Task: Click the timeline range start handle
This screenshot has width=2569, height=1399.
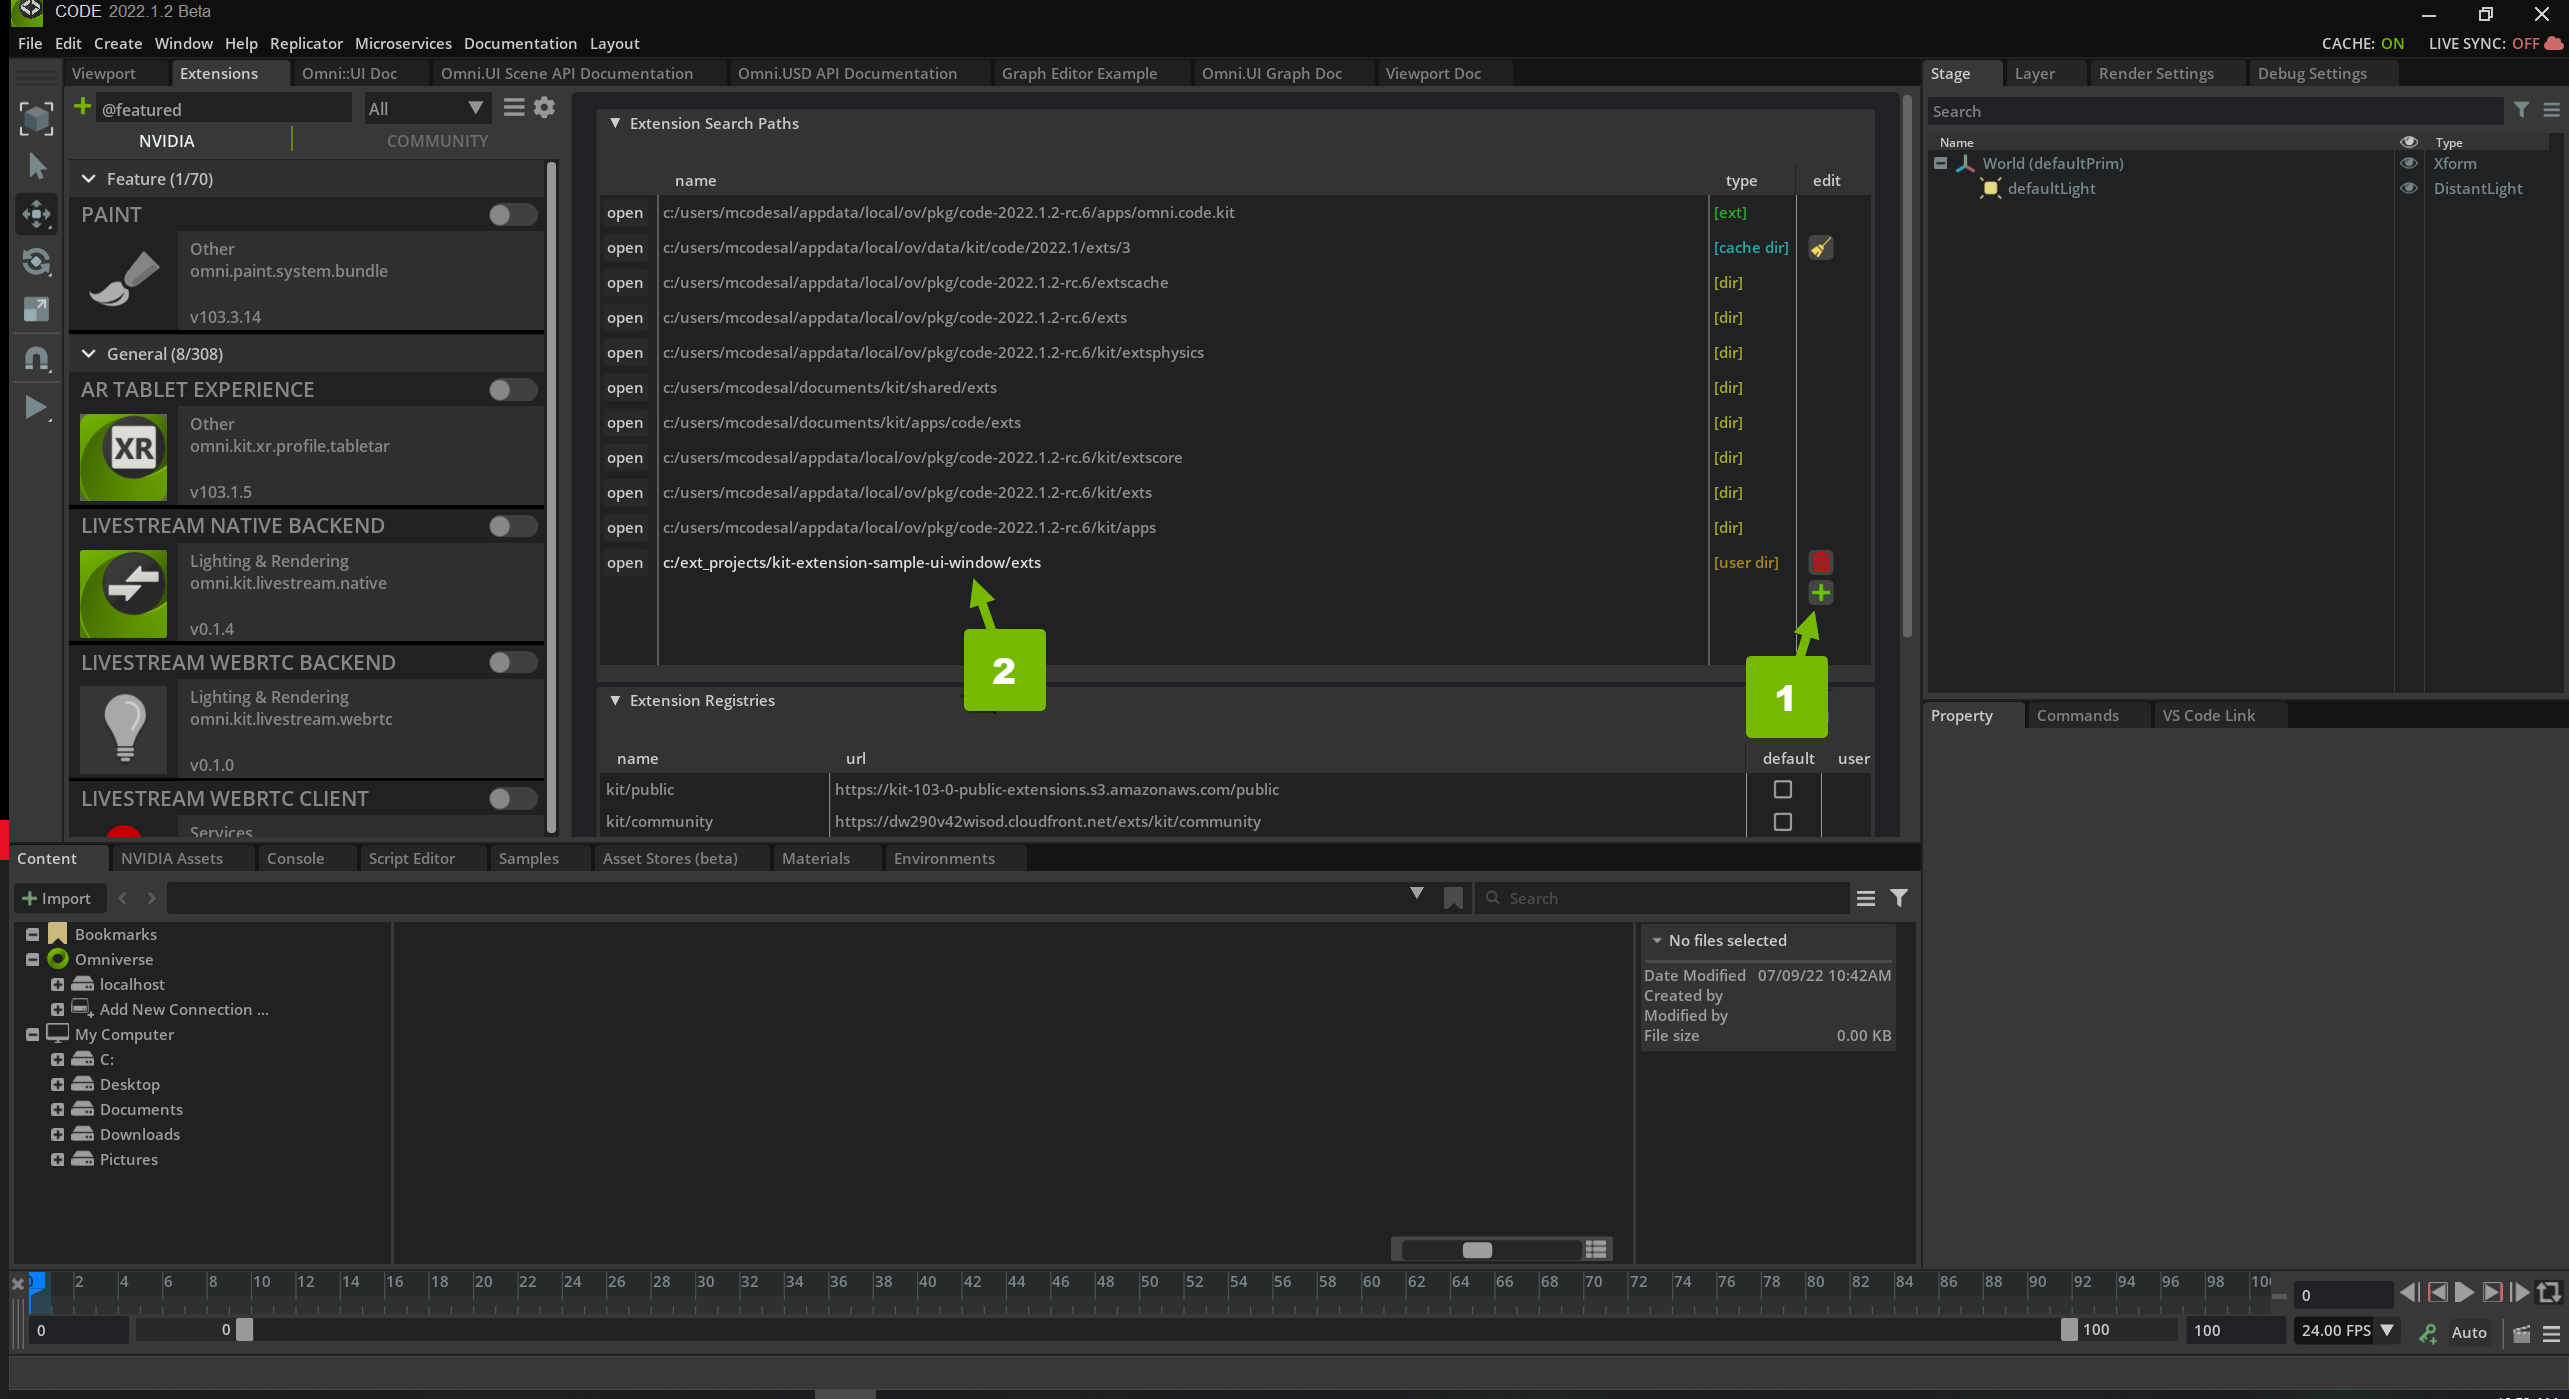Action: (244, 1330)
